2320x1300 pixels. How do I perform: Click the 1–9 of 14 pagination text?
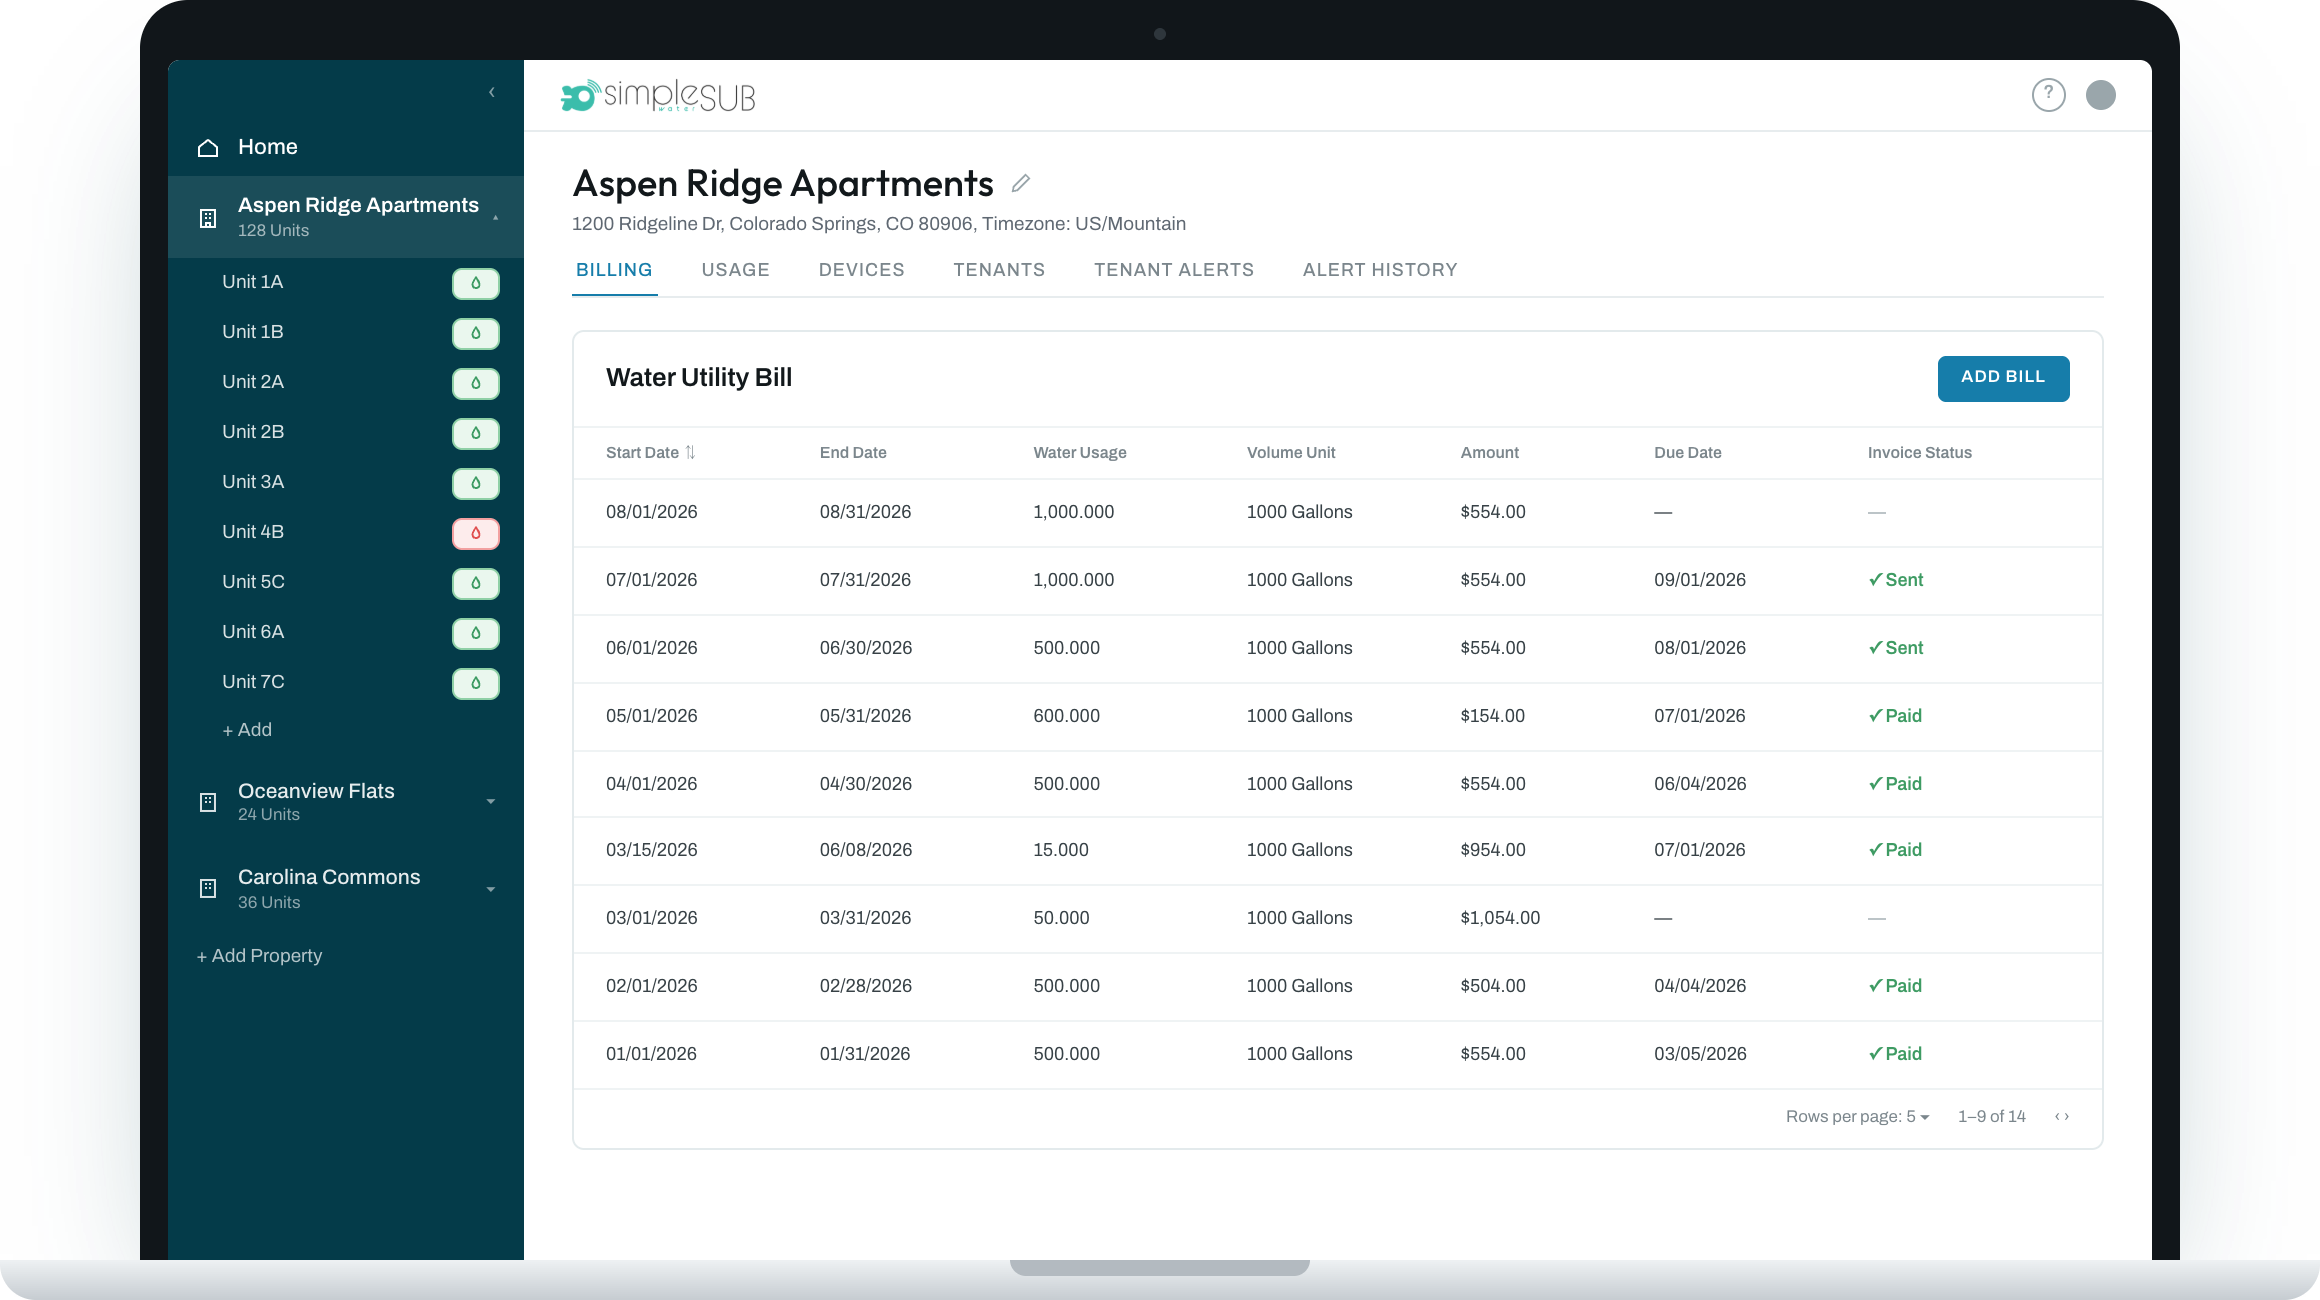click(1992, 1116)
